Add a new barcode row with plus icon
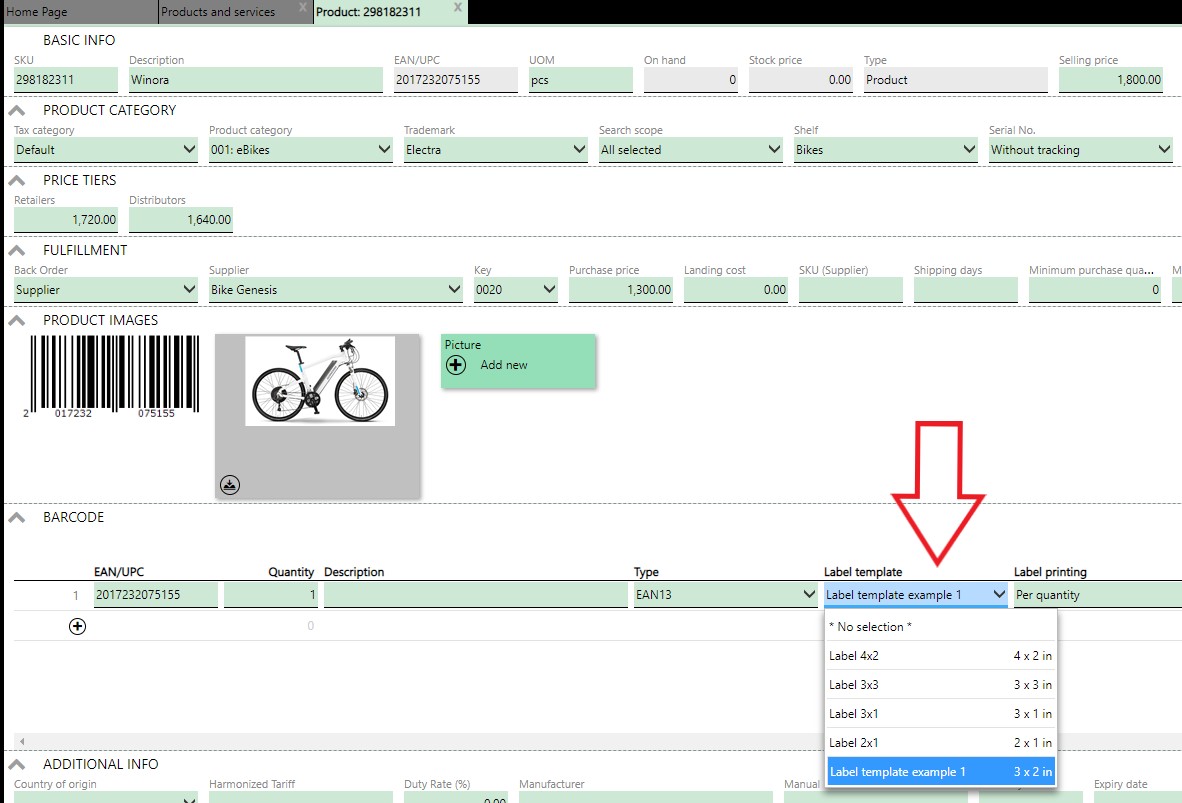 [77, 626]
